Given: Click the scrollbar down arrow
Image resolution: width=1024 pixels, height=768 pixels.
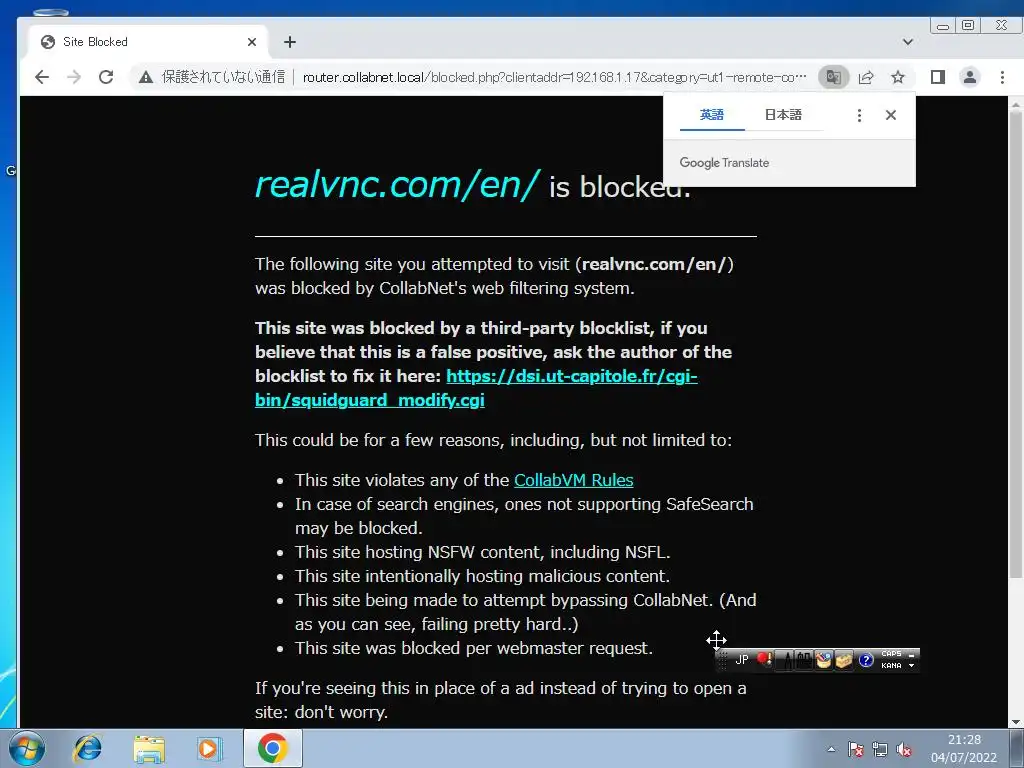Looking at the screenshot, I should point(1016,722).
